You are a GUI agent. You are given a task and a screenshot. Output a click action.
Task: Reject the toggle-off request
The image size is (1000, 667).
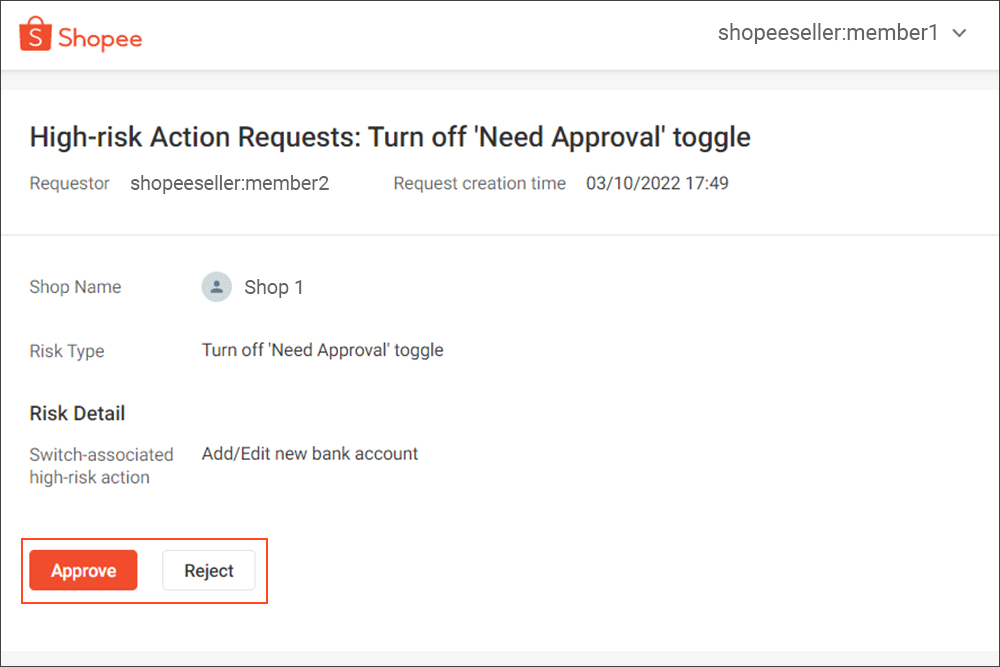[x=208, y=570]
